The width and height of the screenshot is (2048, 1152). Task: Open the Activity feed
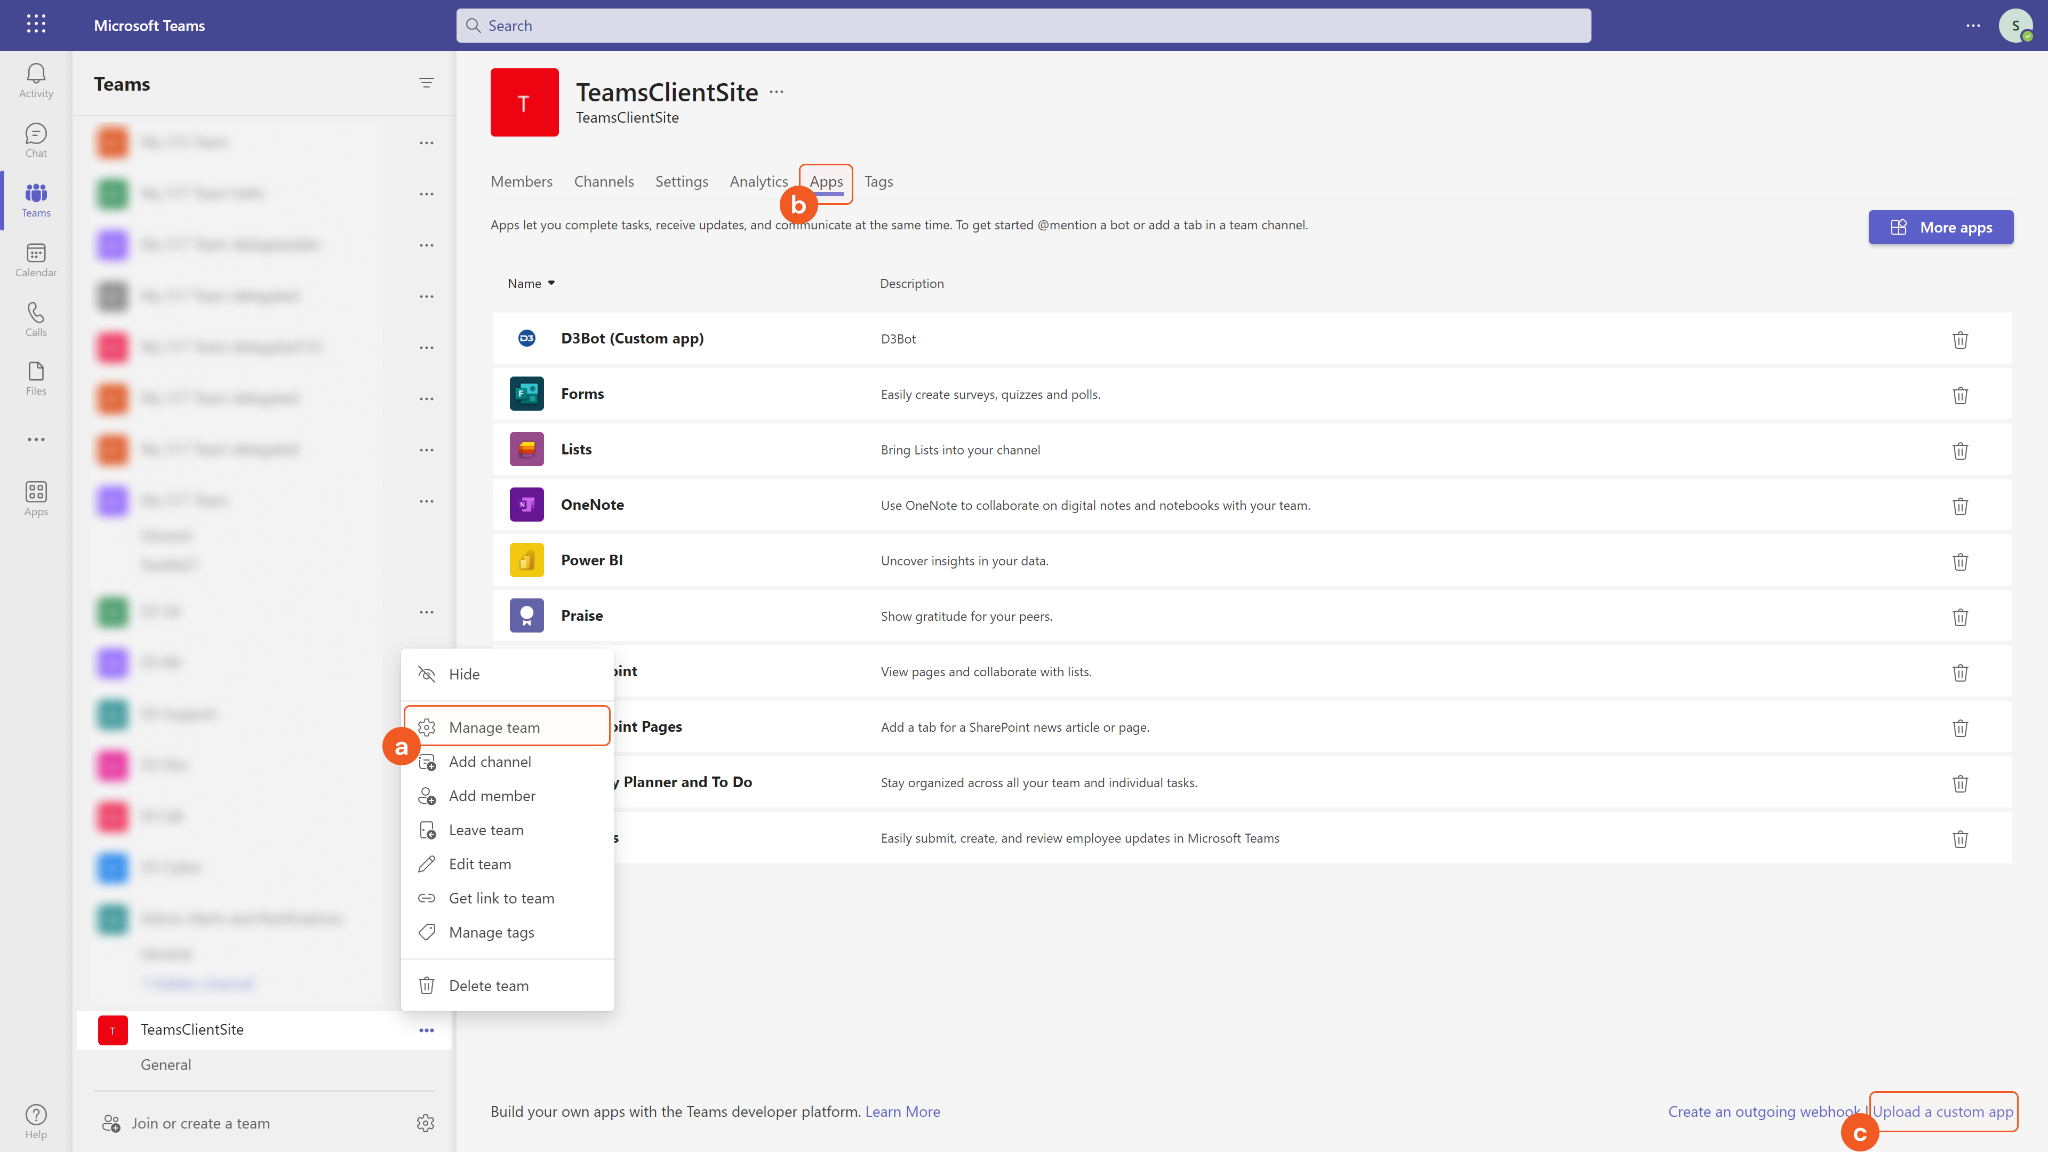point(36,80)
